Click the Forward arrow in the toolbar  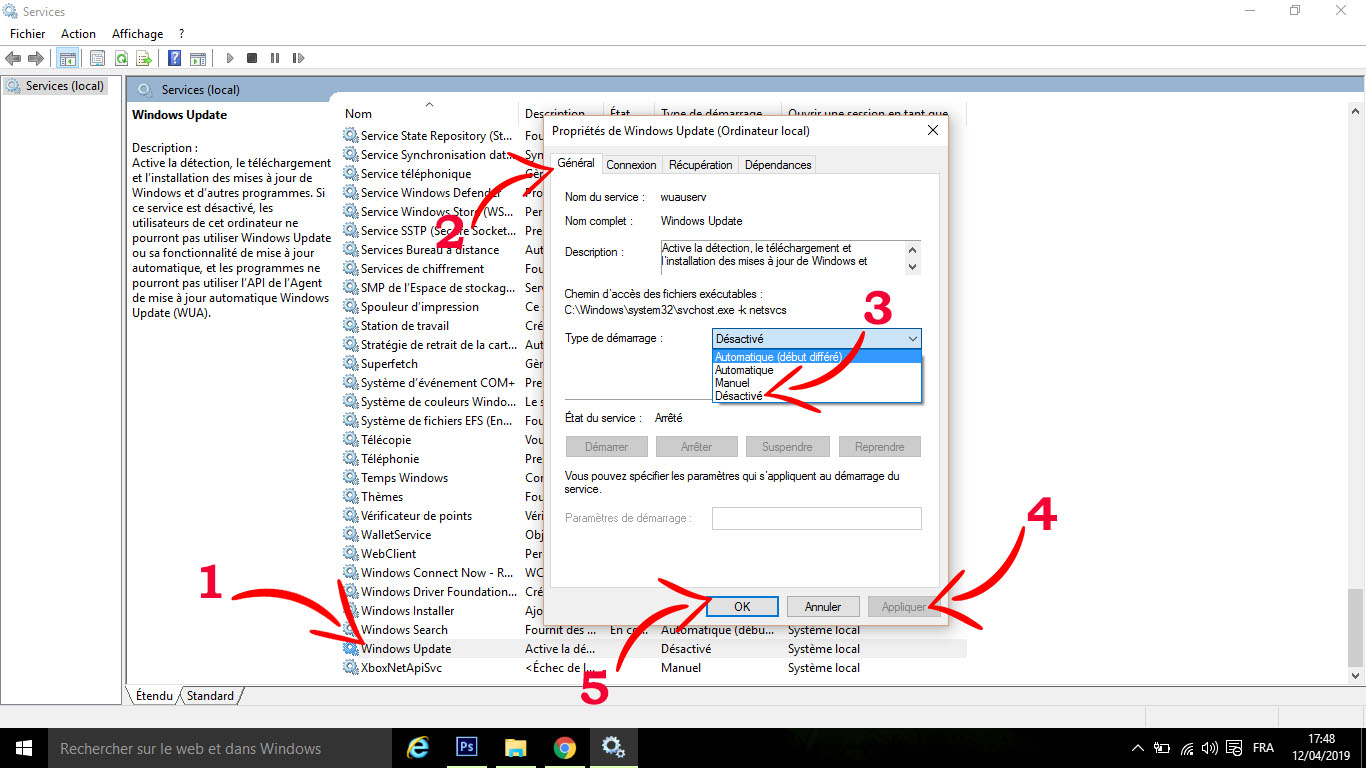pos(36,58)
